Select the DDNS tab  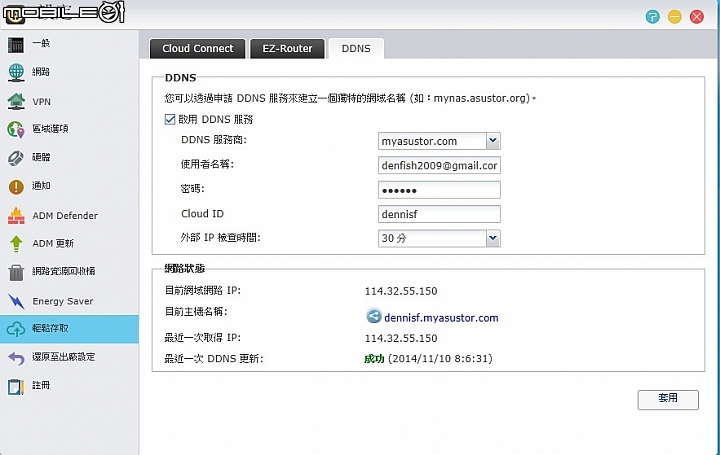[356, 49]
